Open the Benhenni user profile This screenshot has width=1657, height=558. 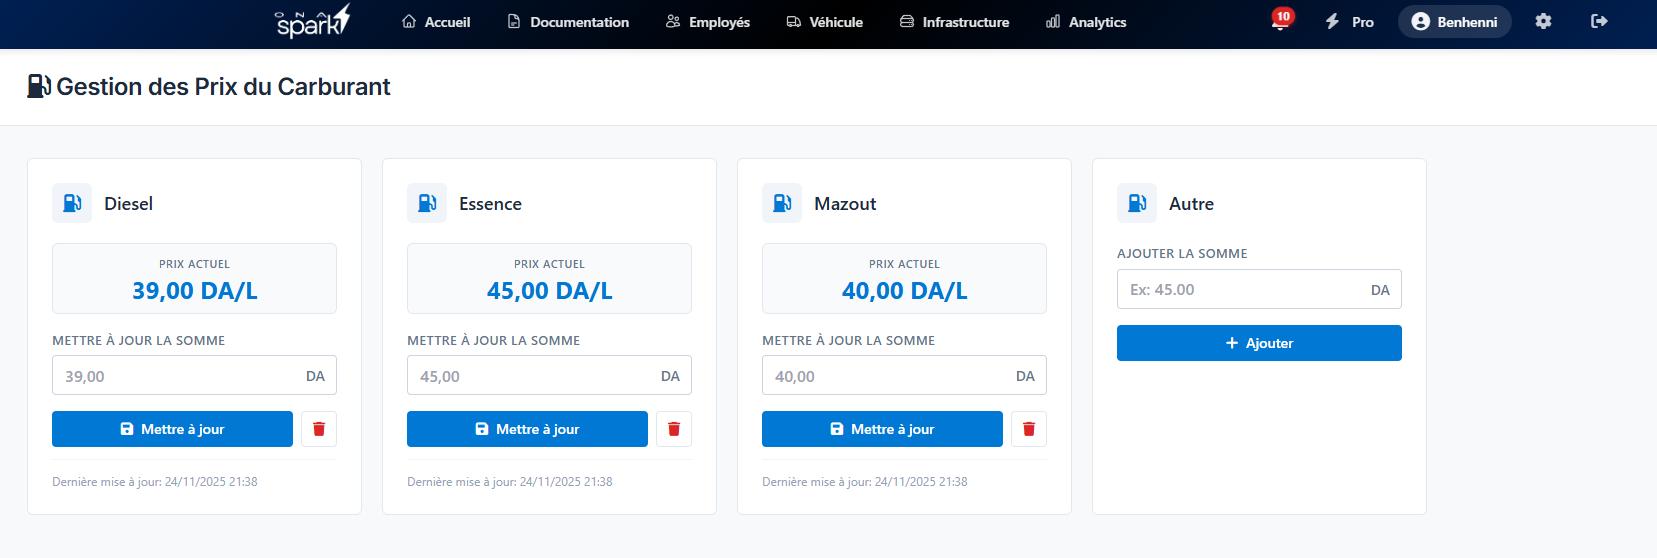(x=1454, y=22)
